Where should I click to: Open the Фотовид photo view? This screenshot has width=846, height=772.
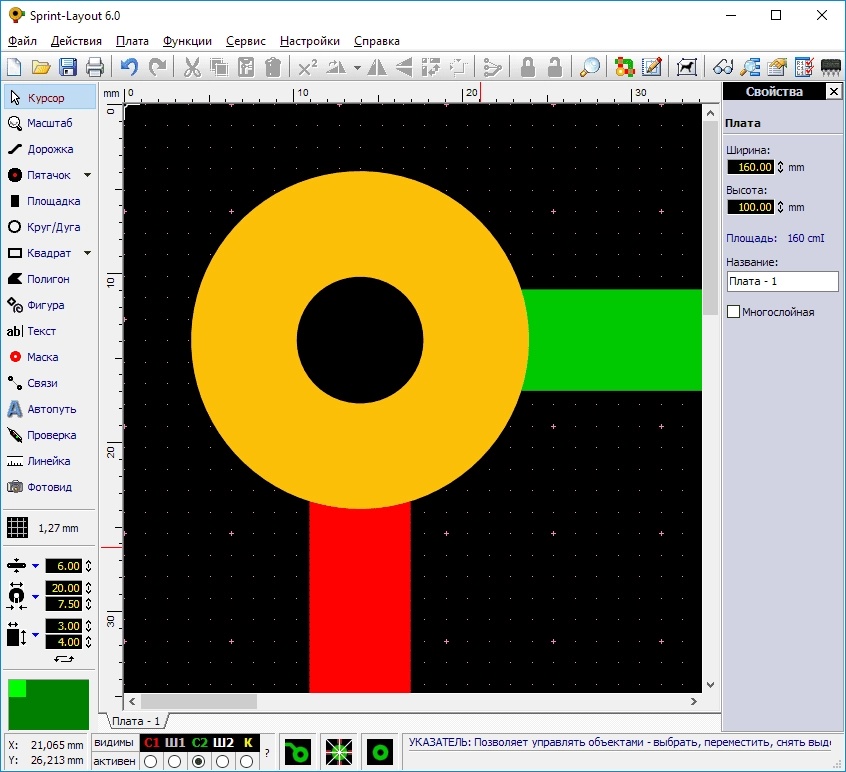(50, 487)
